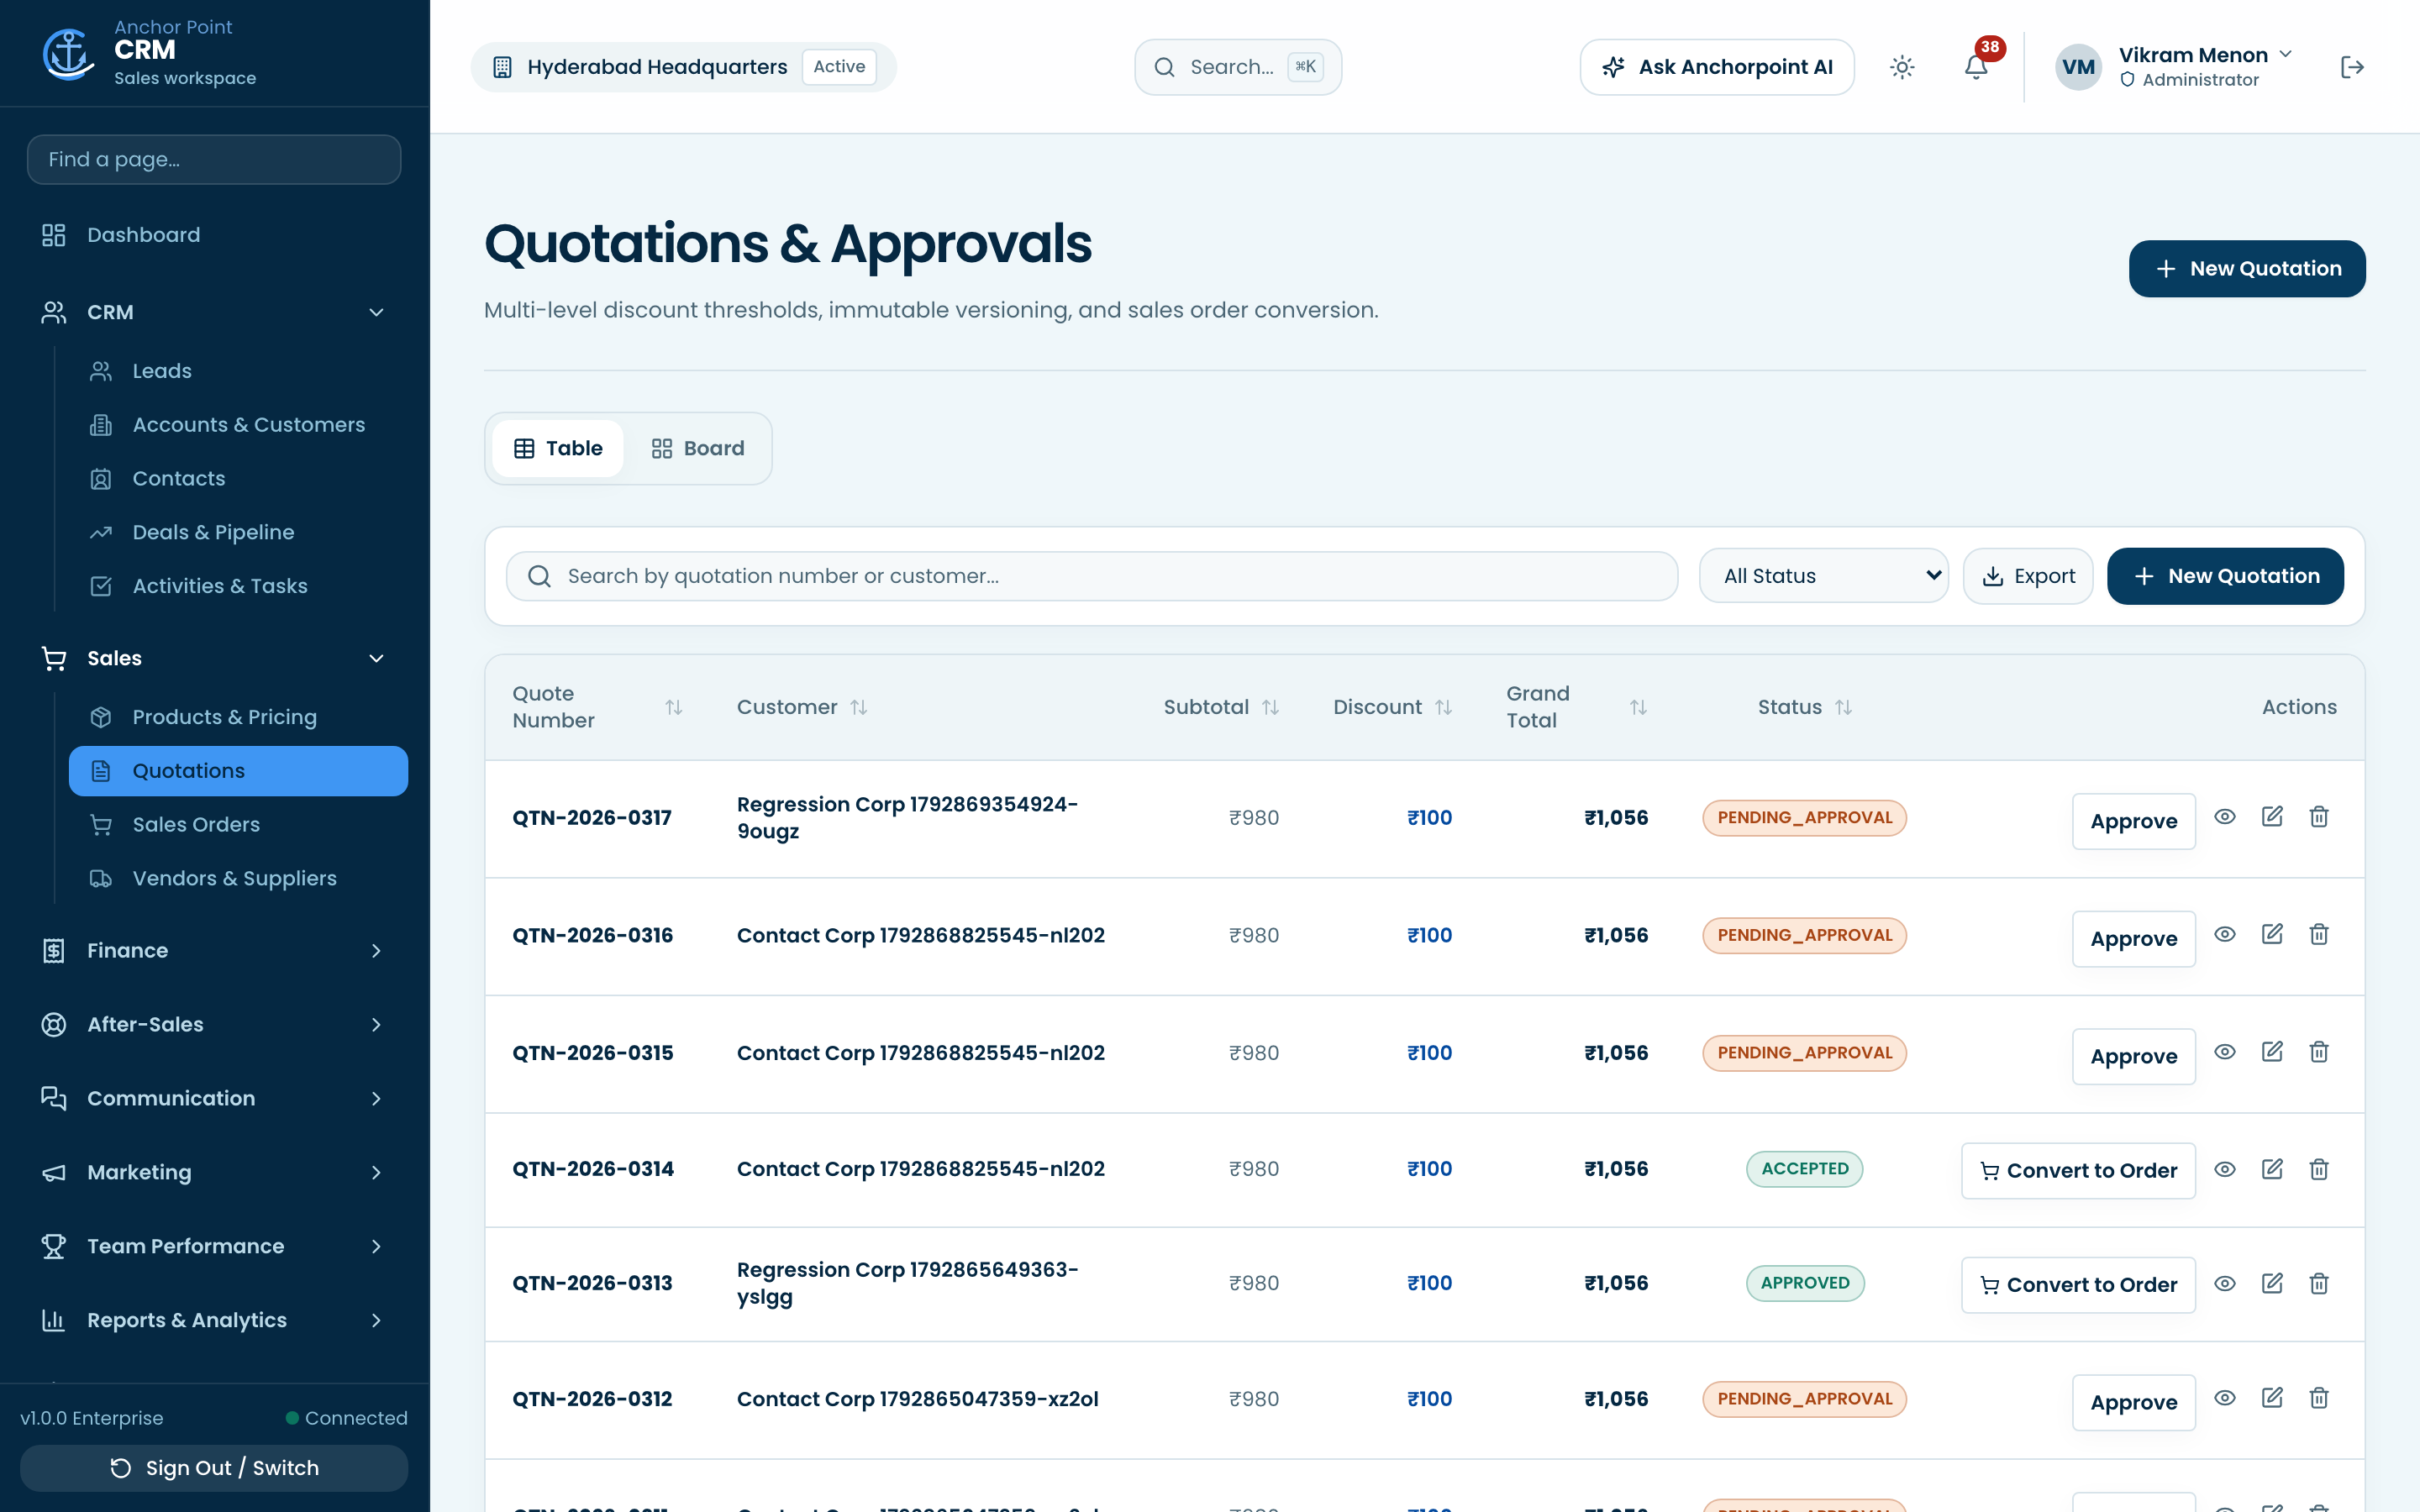This screenshot has height=1512, width=2420.
Task: Click the Export button
Action: pos(2028,576)
